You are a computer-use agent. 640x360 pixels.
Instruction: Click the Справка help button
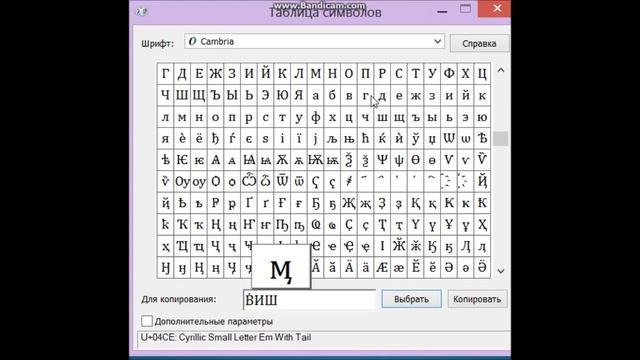[x=479, y=43]
